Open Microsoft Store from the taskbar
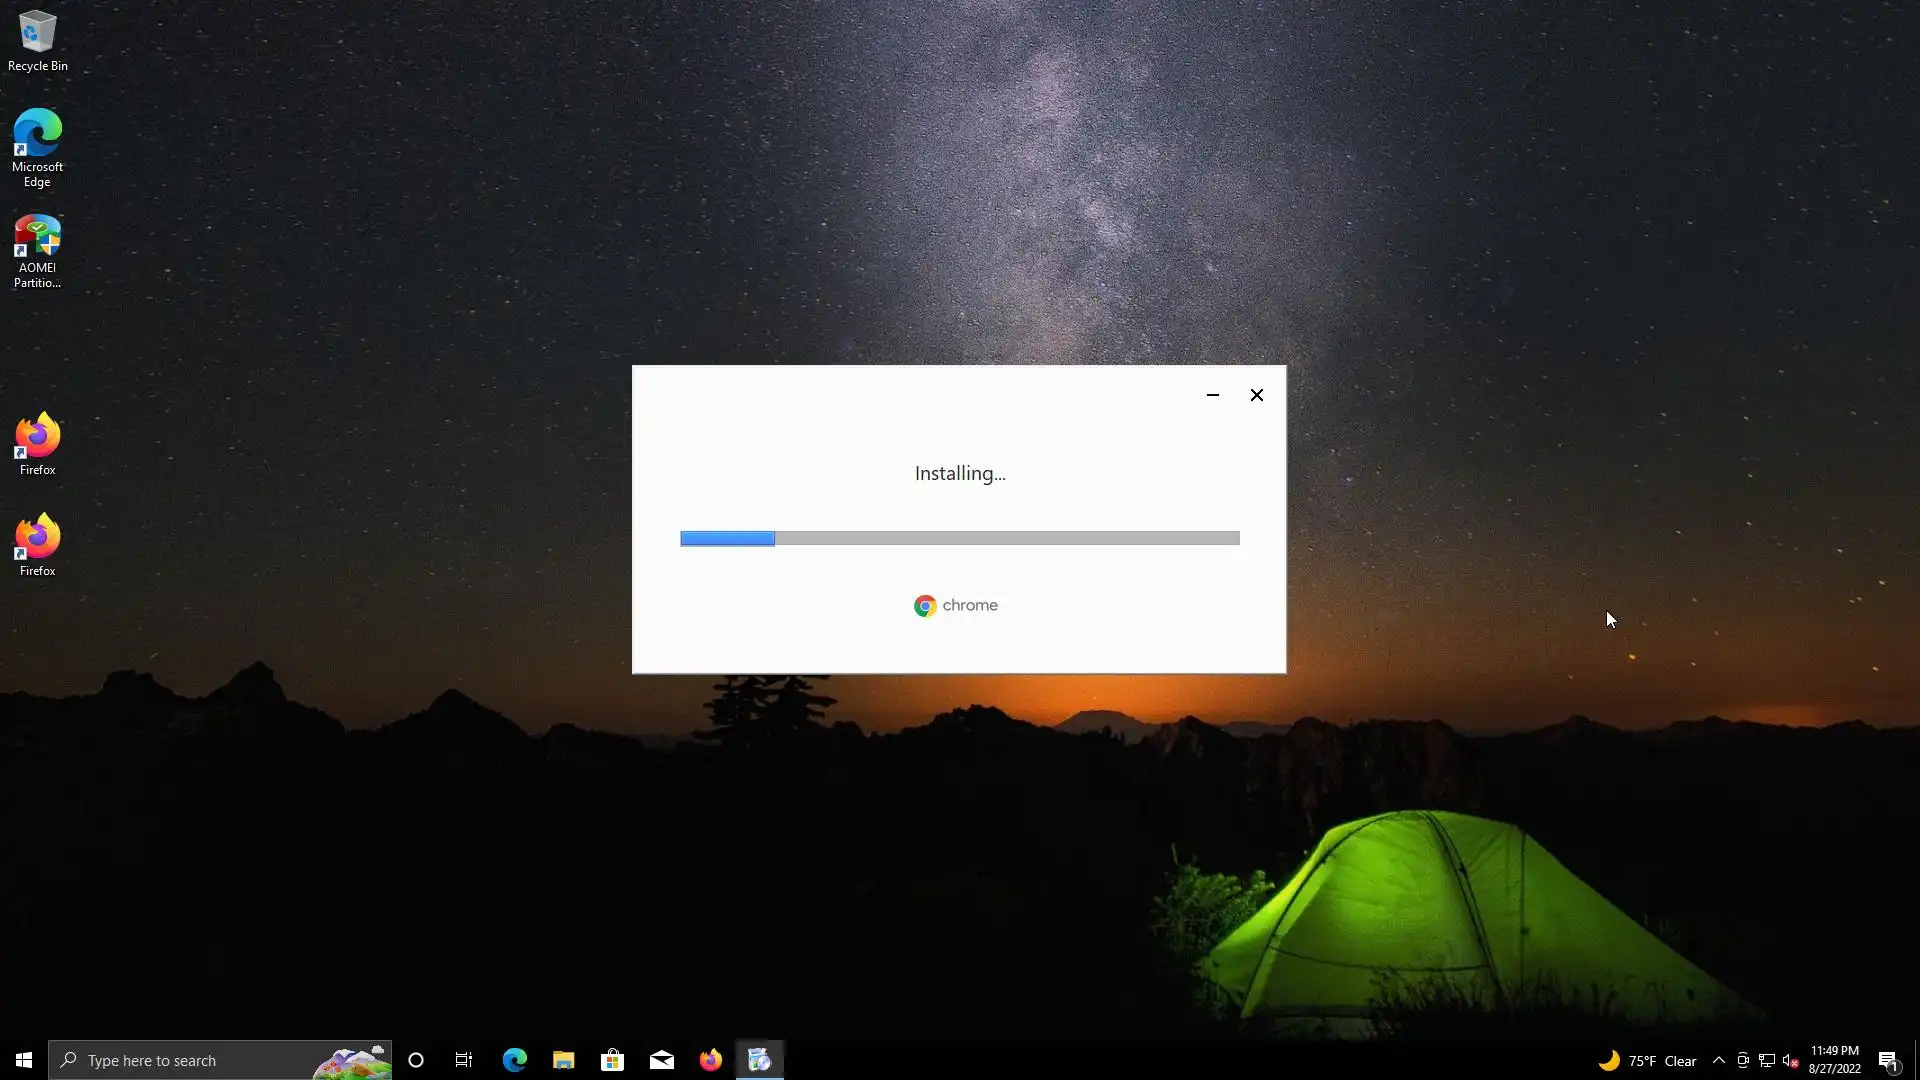 point(612,1060)
